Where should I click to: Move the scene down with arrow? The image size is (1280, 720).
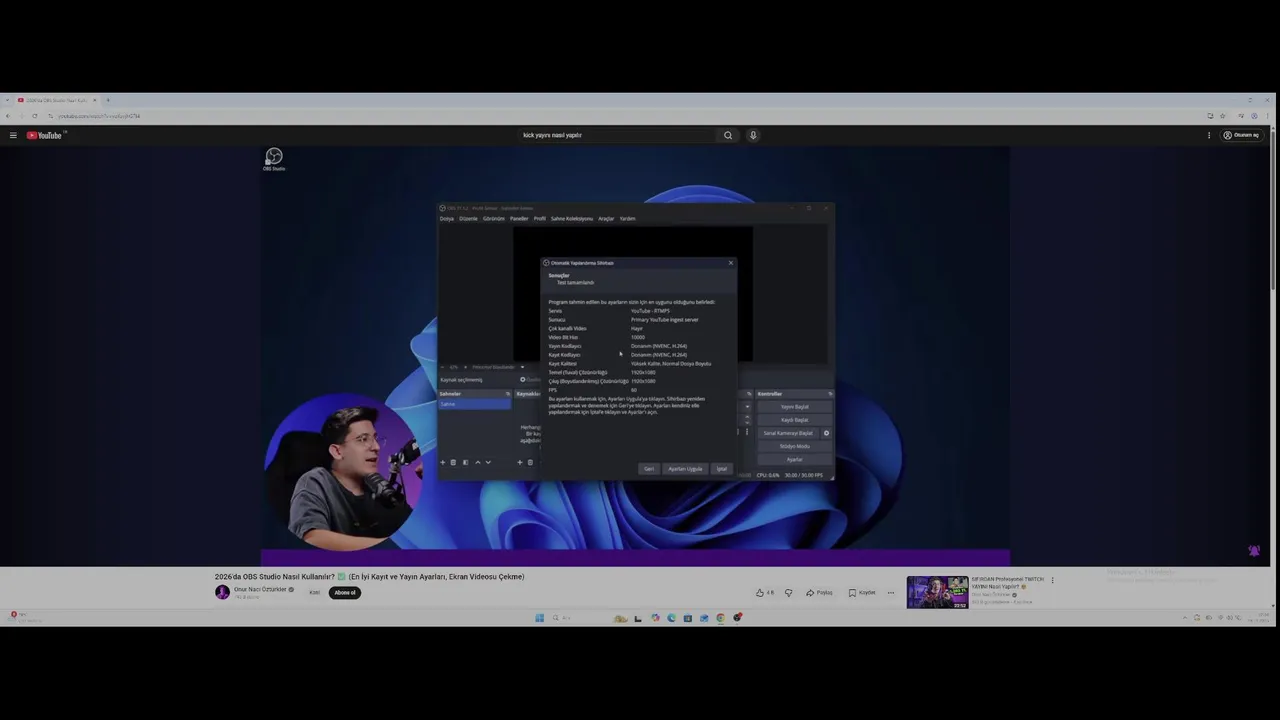pos(488,462)
